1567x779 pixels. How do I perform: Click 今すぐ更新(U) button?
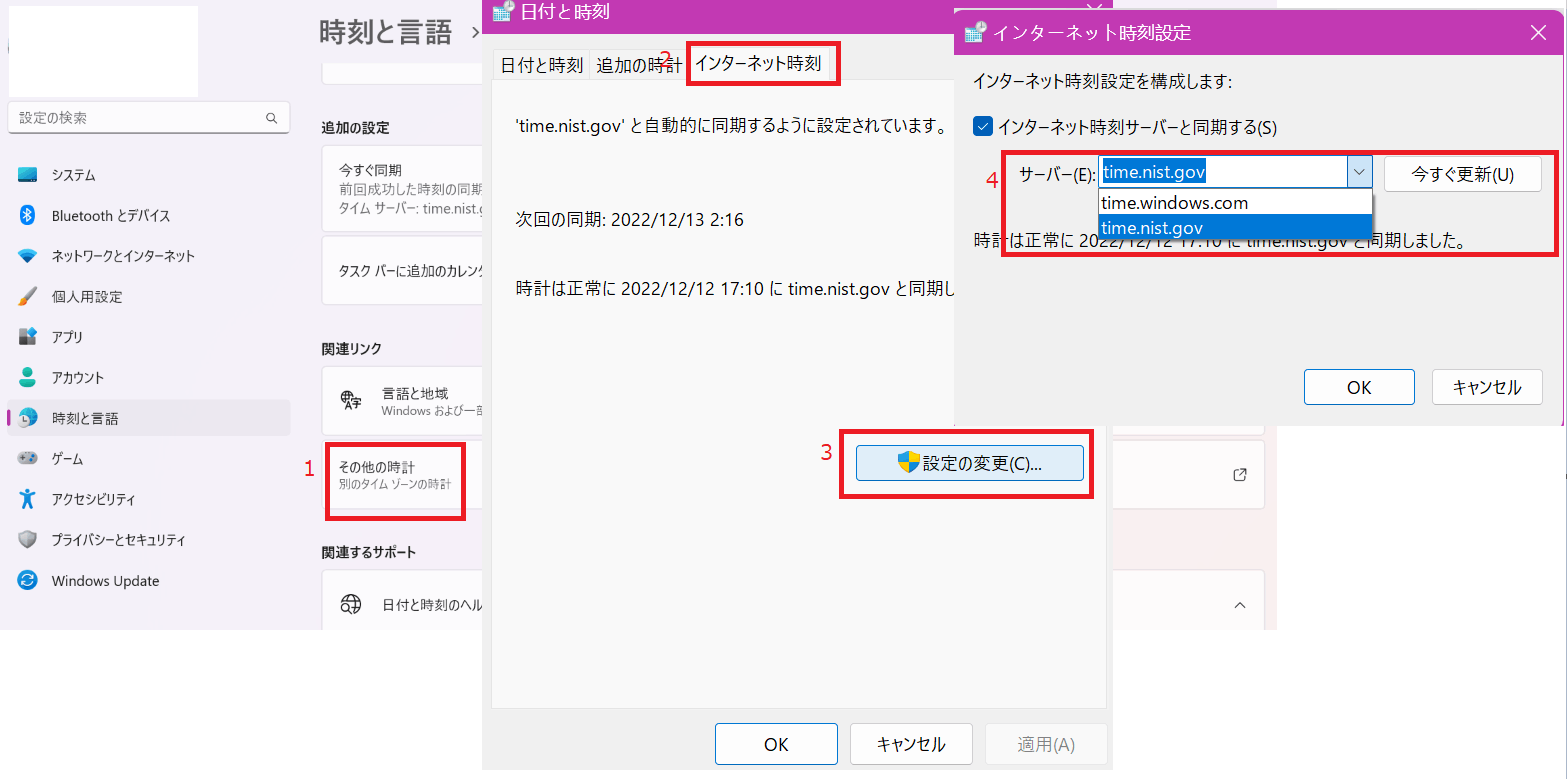click(1462, 173)
